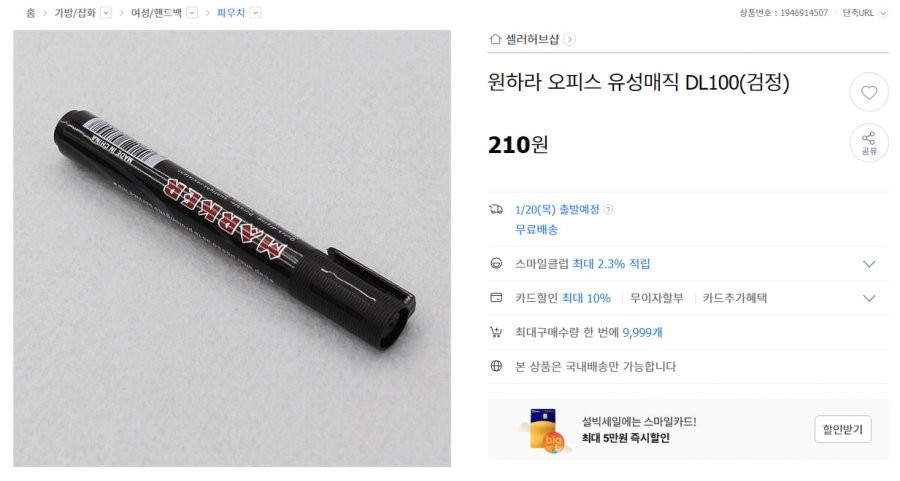This screenshot has width=900, height=481.
Task: Go to 홈 in the breadcrumb
Action: click(30, 13)
